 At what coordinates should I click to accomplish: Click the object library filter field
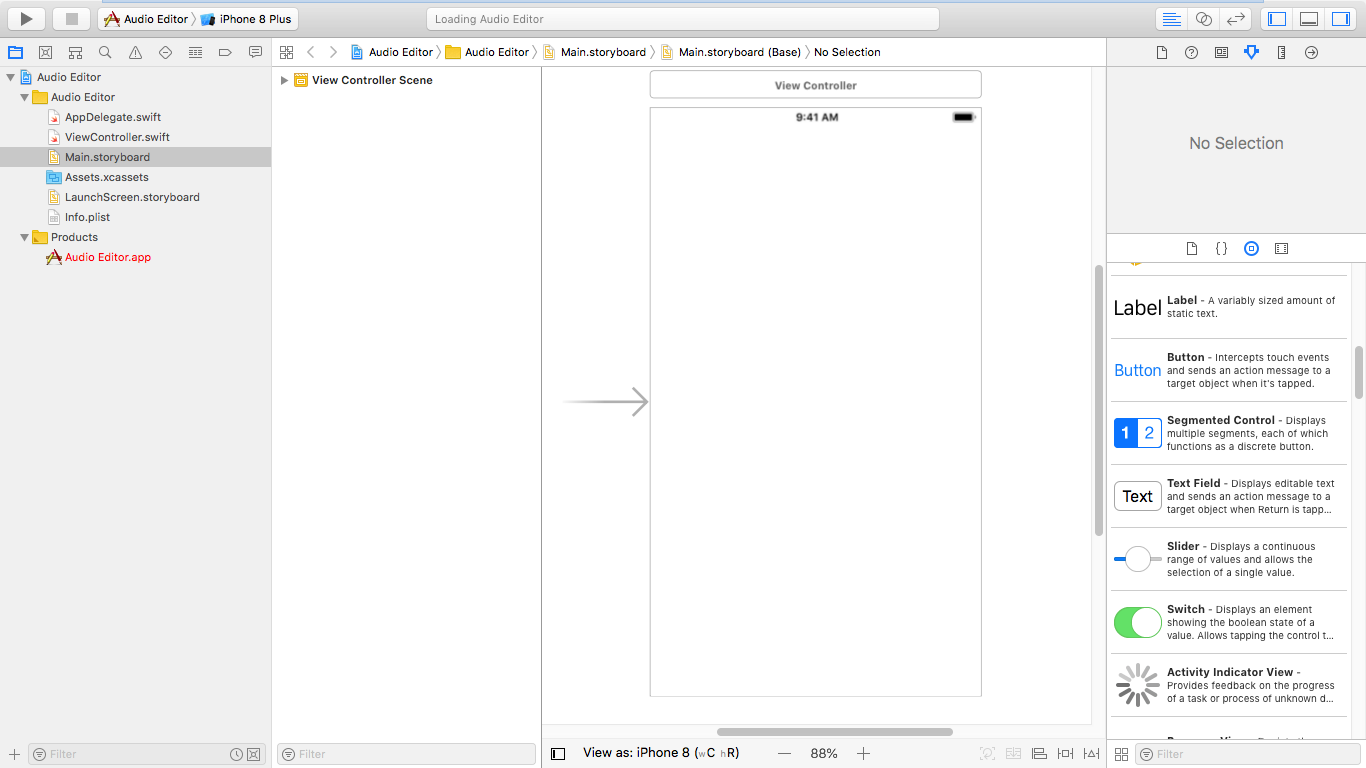tap(1249, 753)
